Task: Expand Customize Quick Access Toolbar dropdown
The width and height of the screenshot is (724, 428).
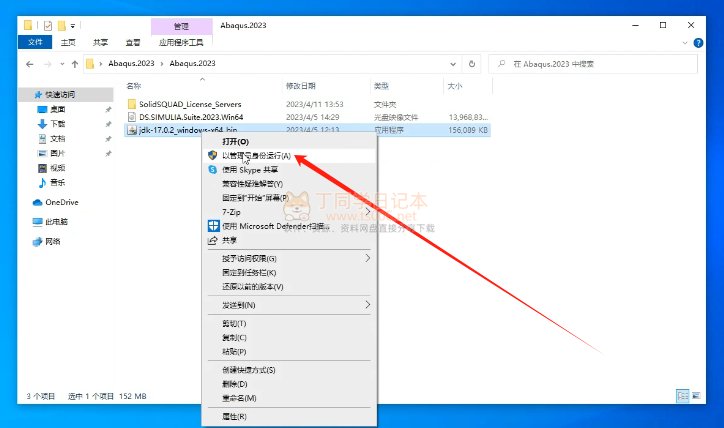Action: click(x=73, y=26)
